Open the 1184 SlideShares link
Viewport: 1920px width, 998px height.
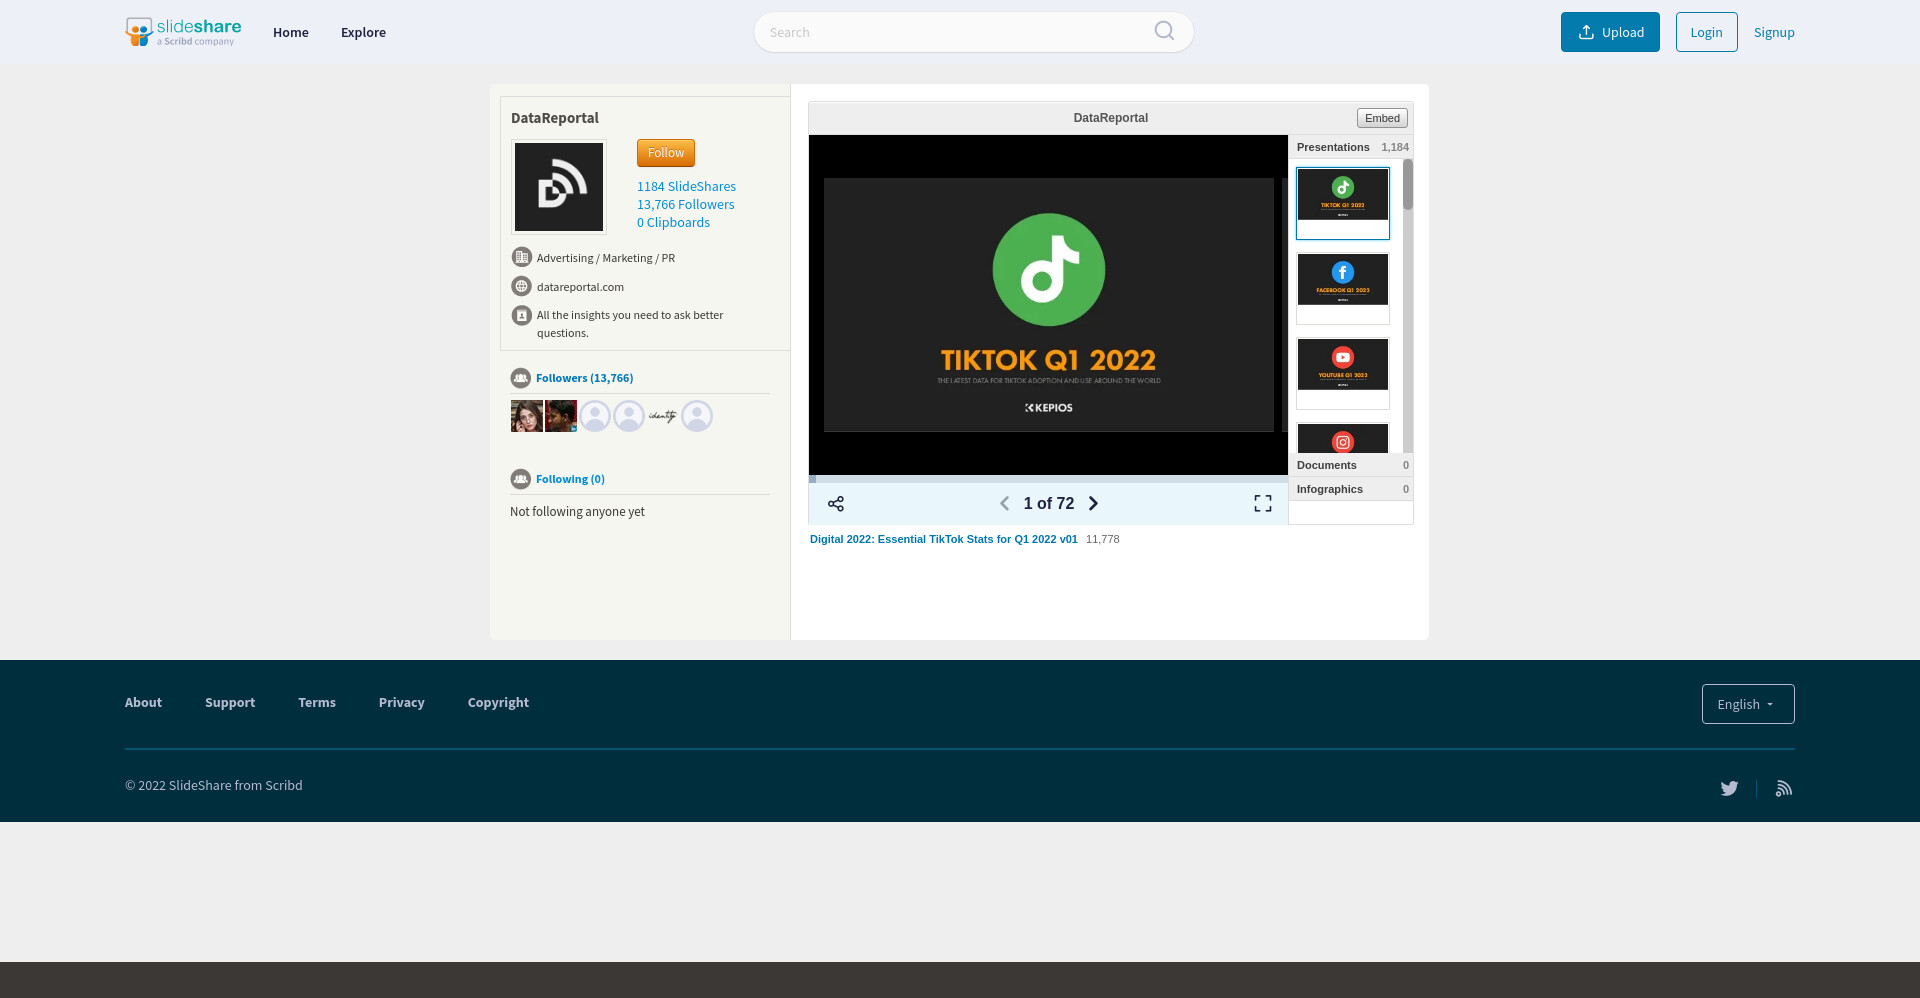click(686, 186)
